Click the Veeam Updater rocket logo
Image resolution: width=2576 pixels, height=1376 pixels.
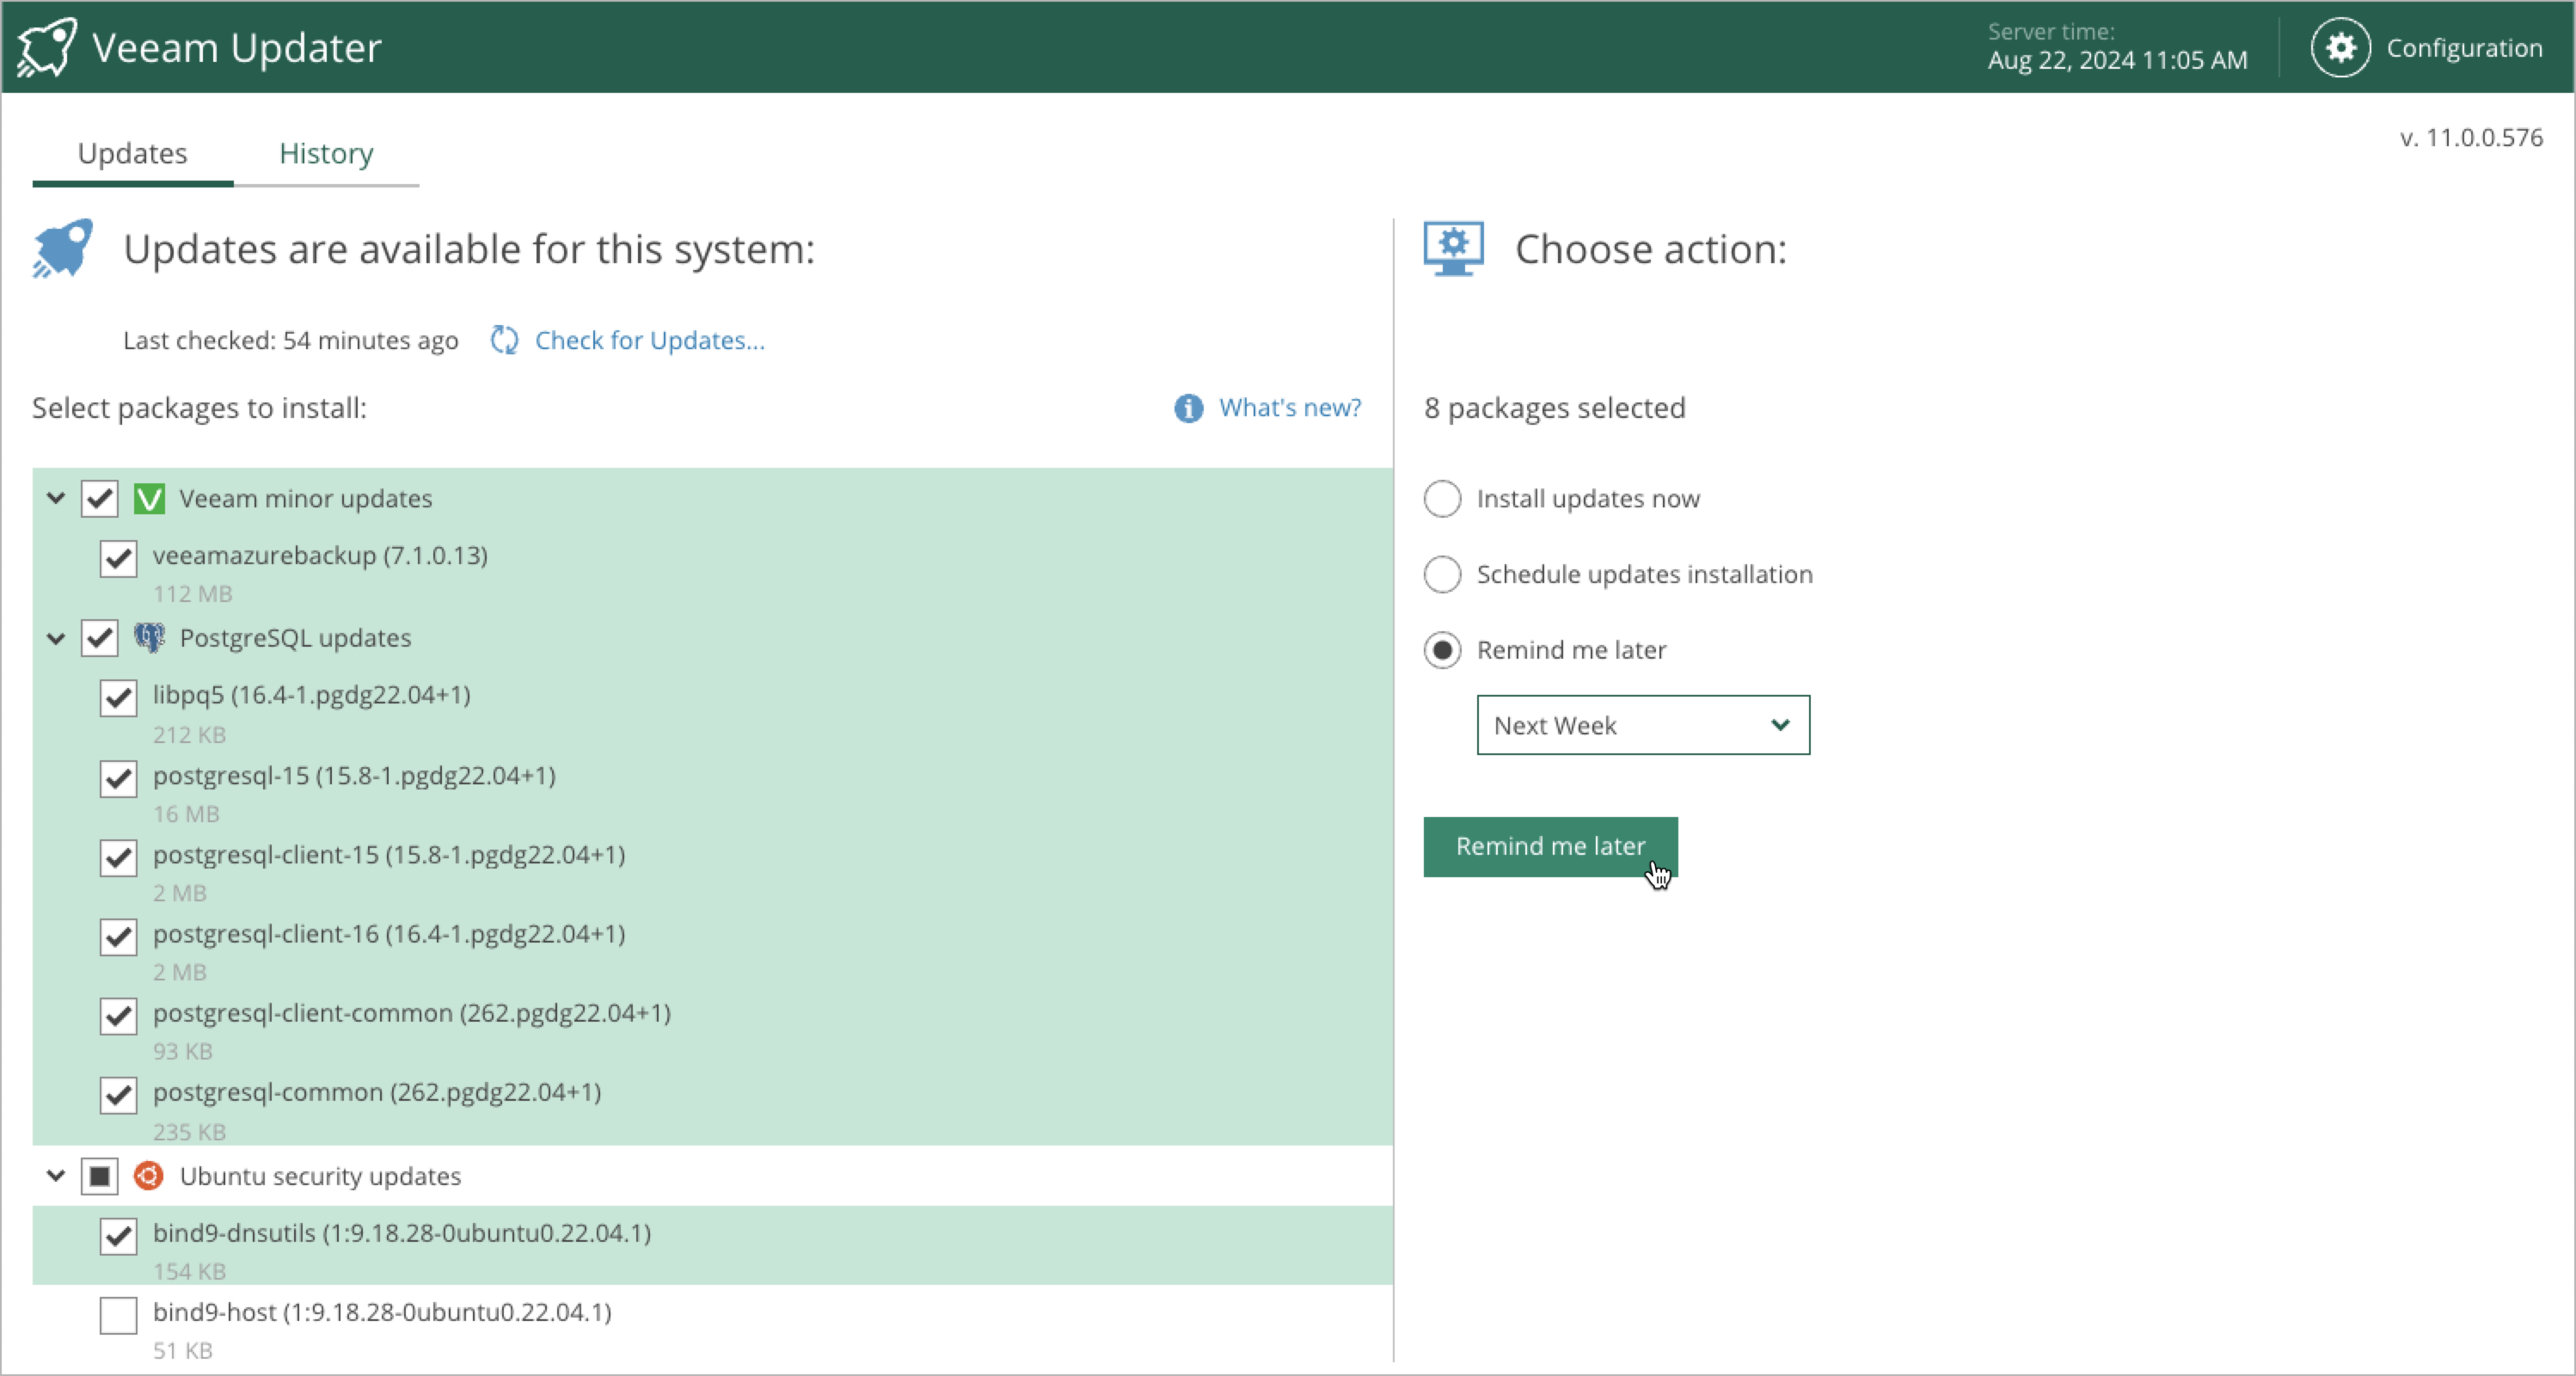[x=47, y=47]
